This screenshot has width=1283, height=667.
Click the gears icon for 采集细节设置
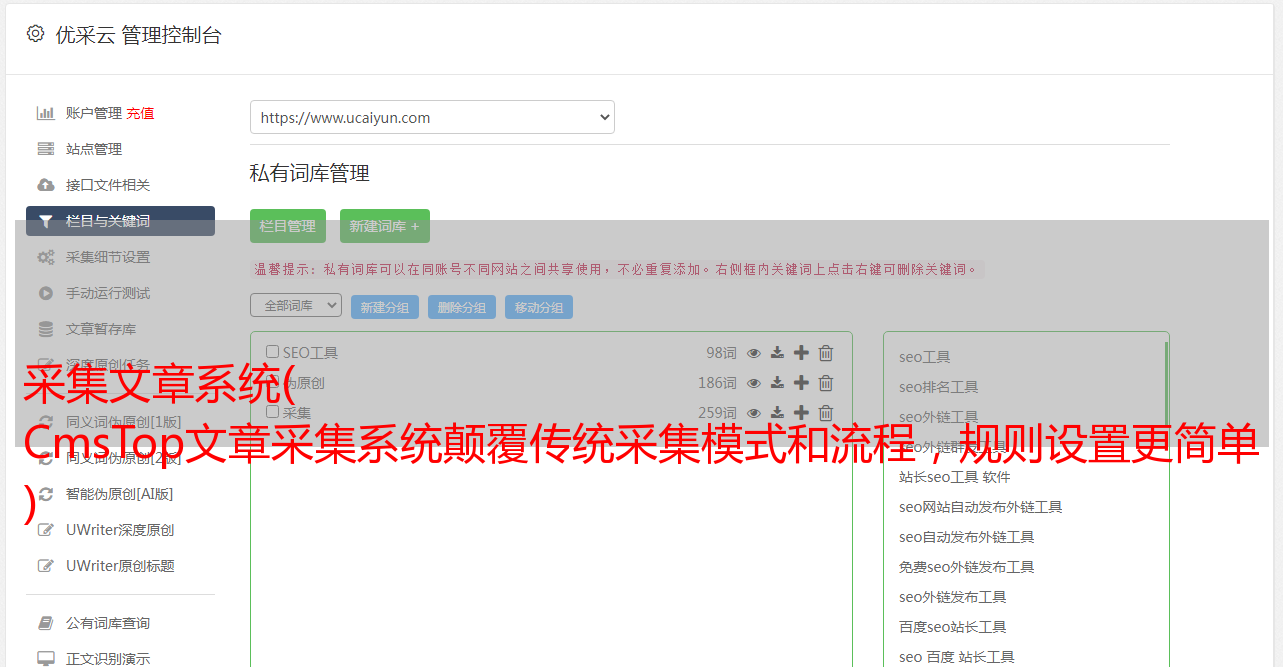[46, 257]
